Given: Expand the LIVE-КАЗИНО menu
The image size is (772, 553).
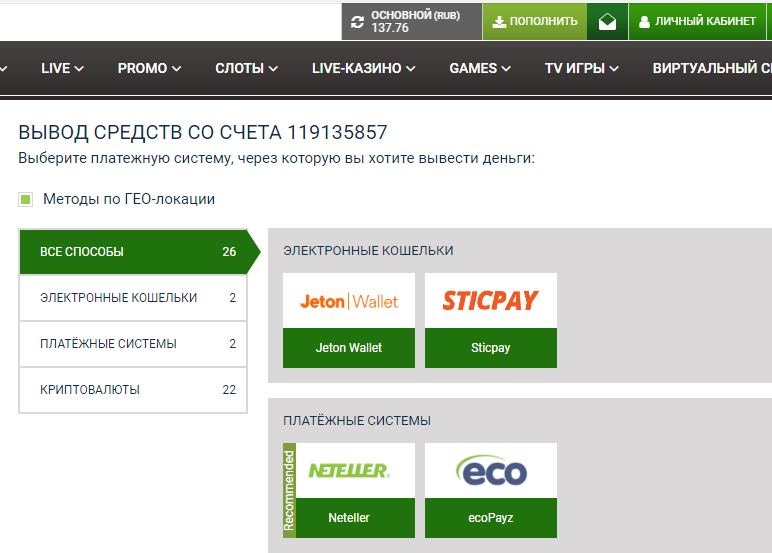Looking at the screenshot, I should click(x=363, y=68).
